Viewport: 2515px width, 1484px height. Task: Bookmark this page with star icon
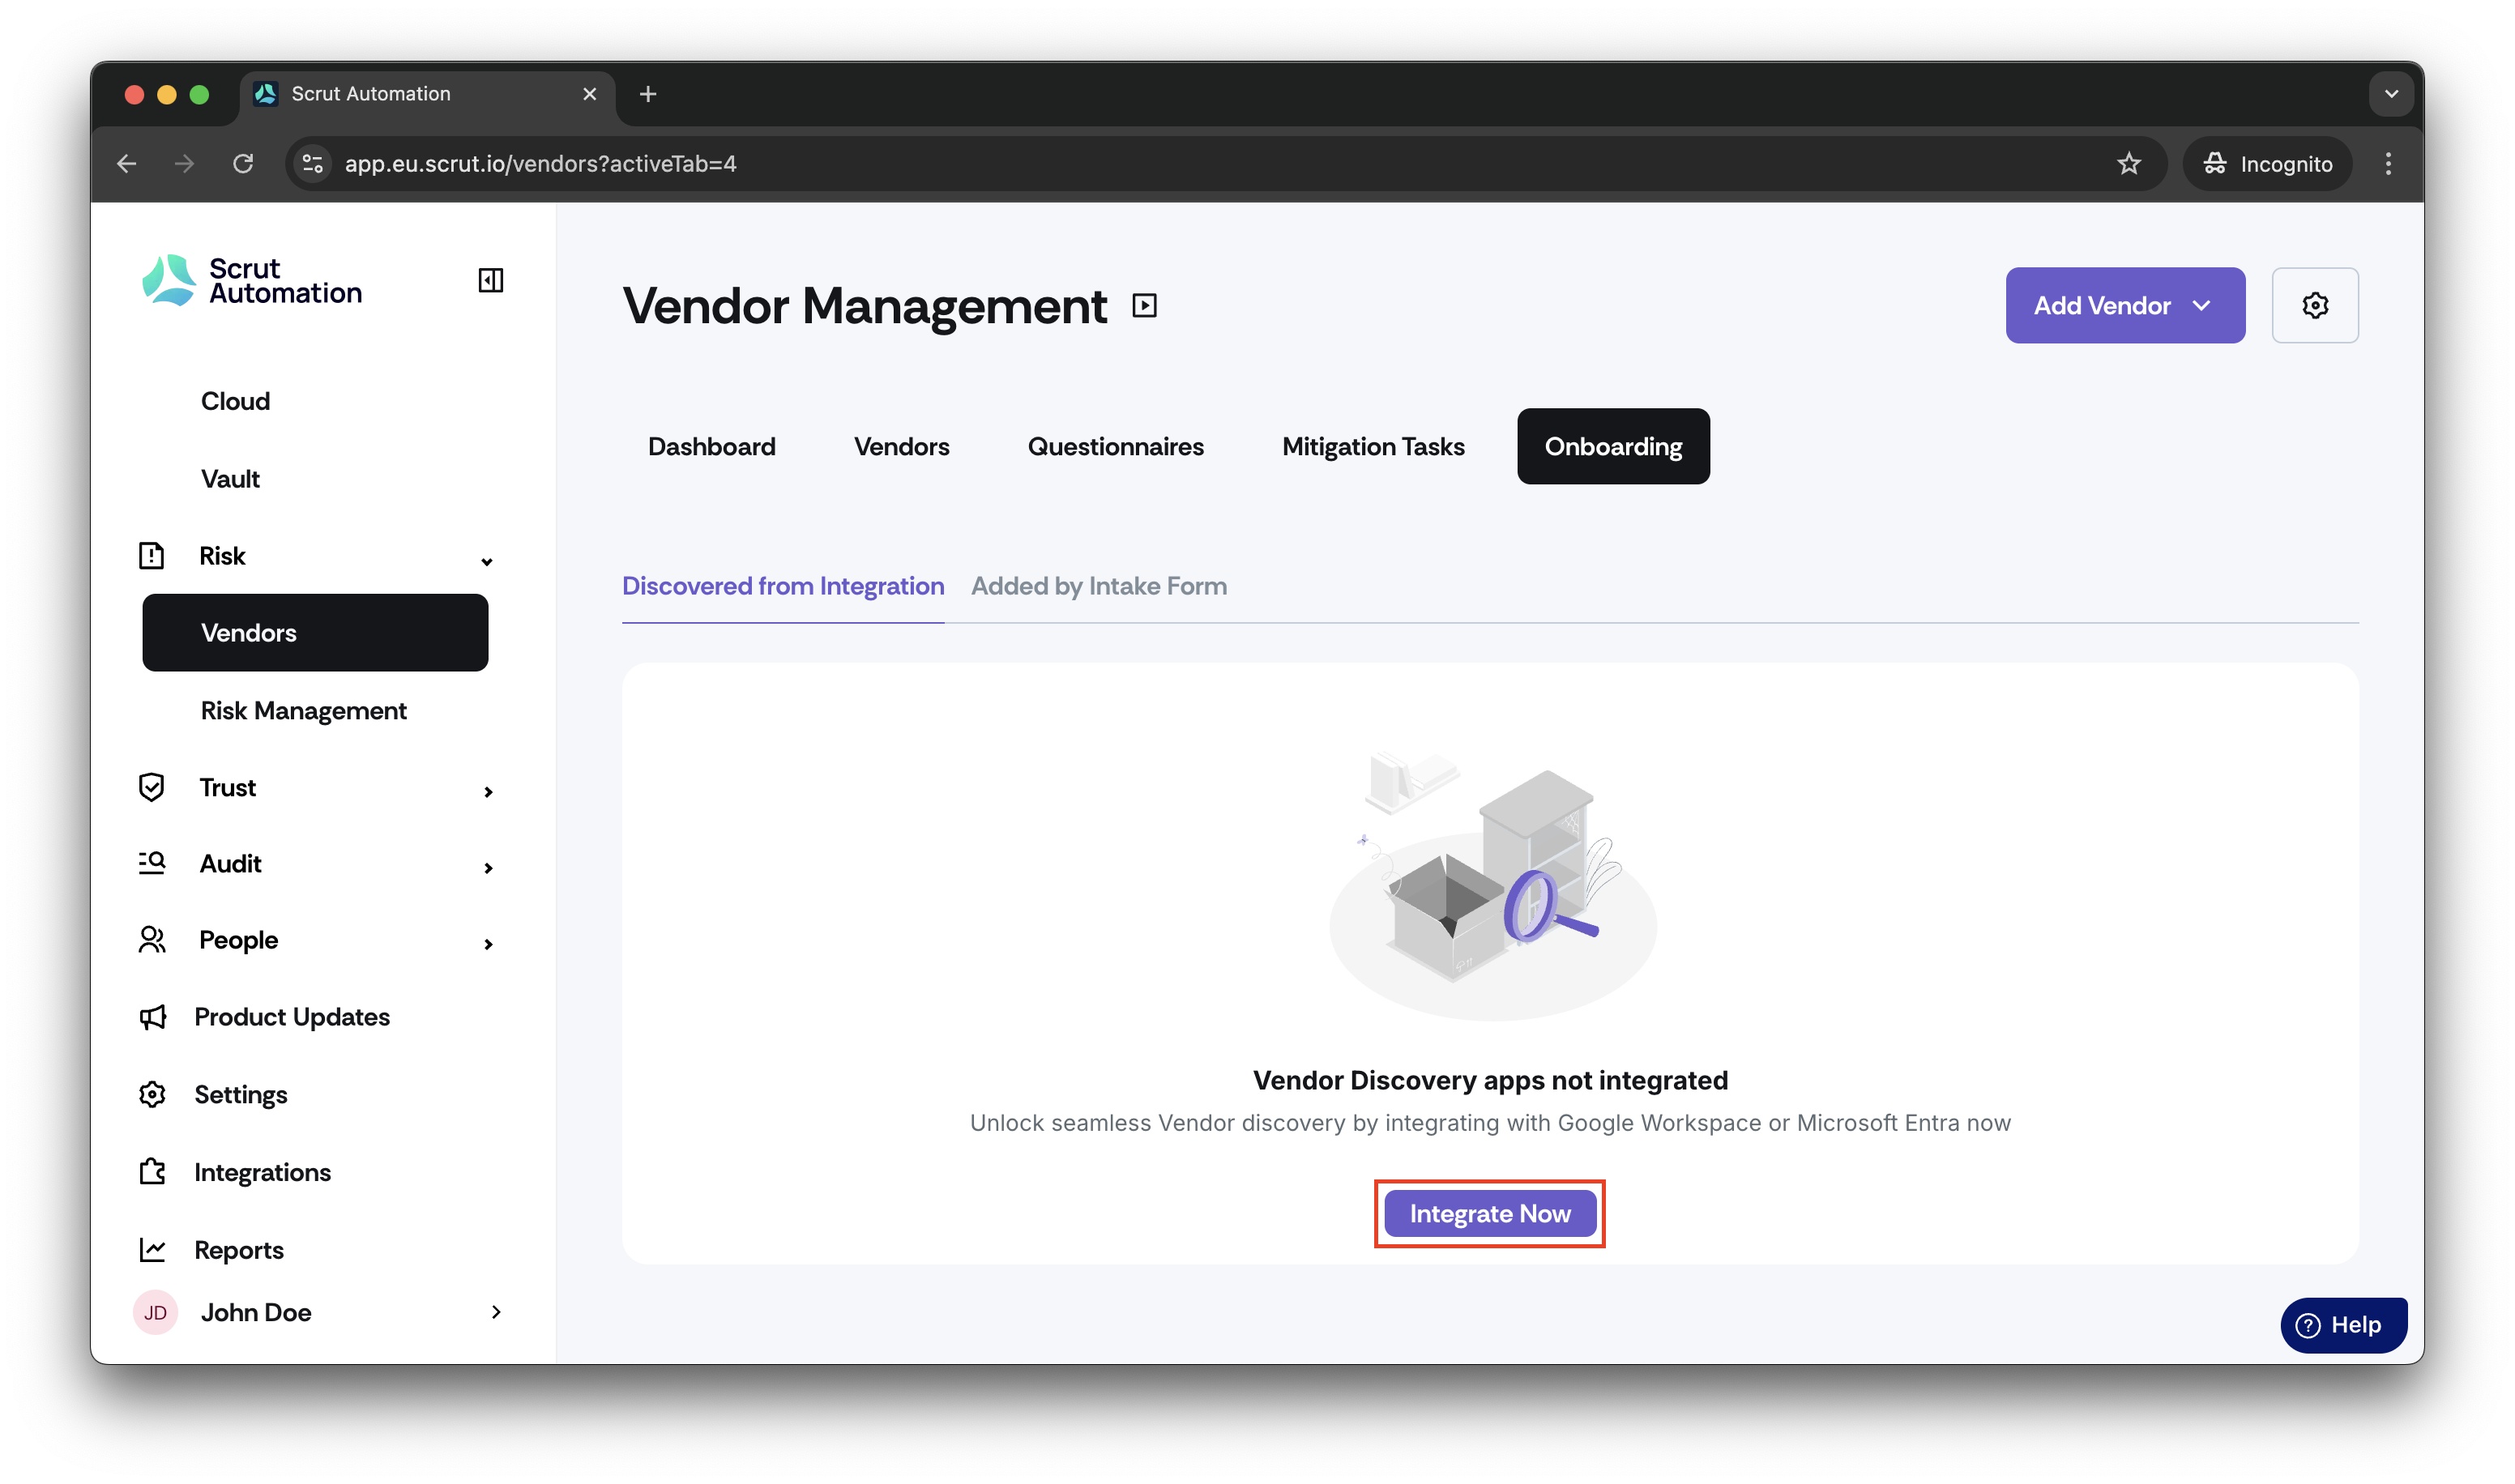point(2128,163)
